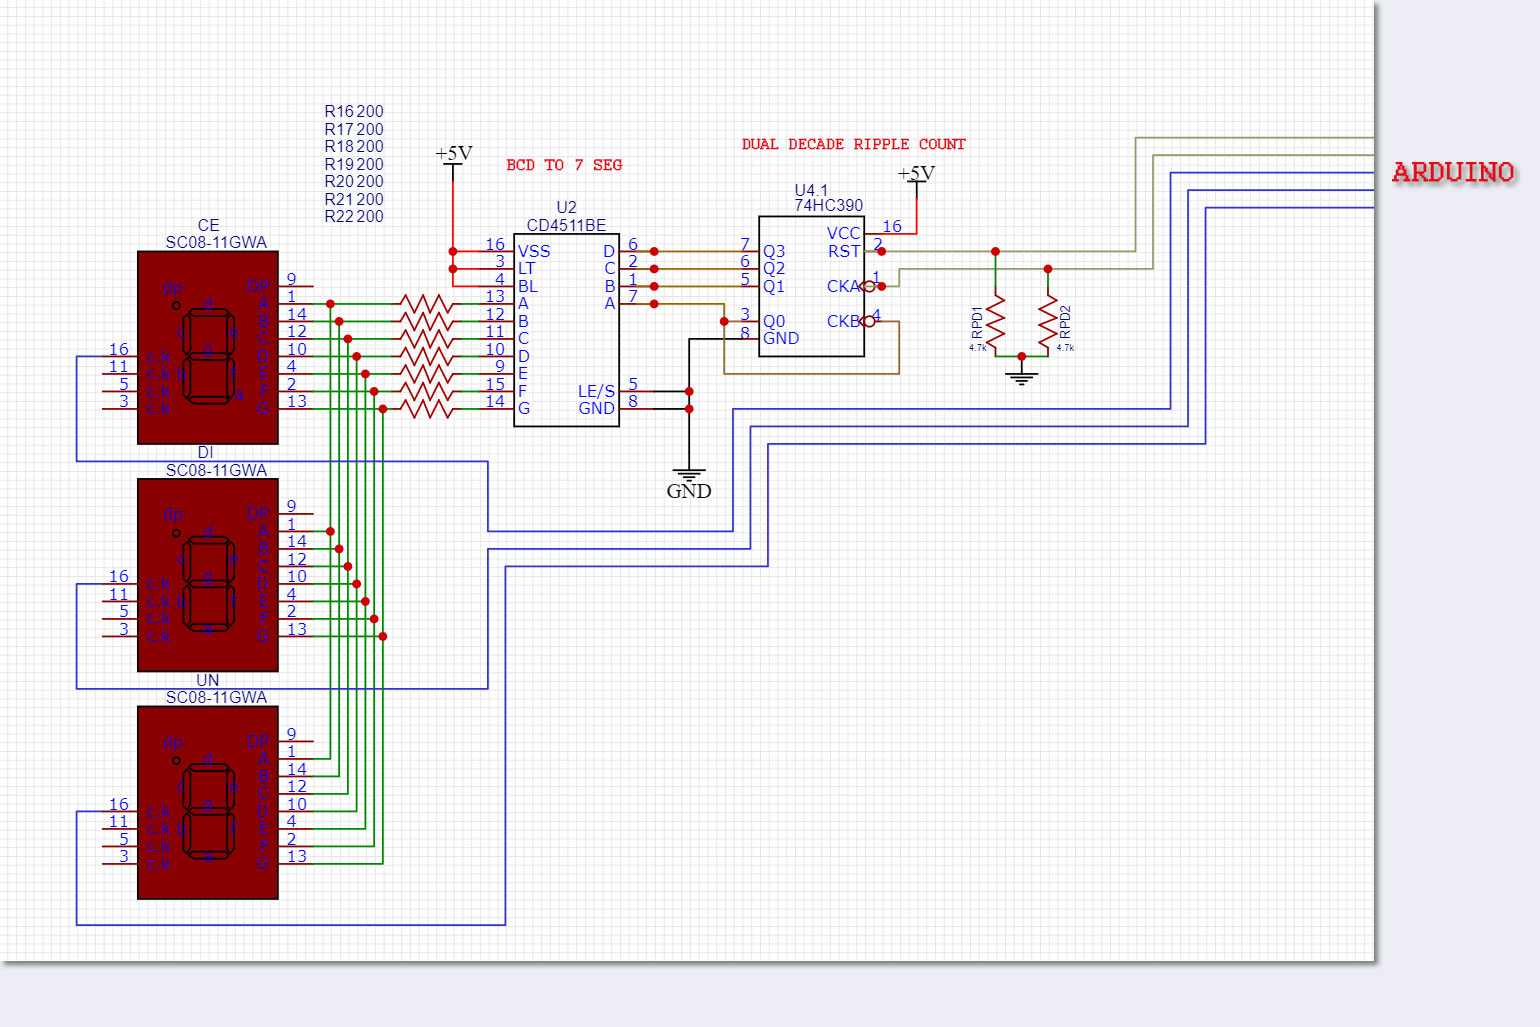The image size is (1540, 1027).
Task: Select the R19 200 resistor label
Action: pos(354,164)
